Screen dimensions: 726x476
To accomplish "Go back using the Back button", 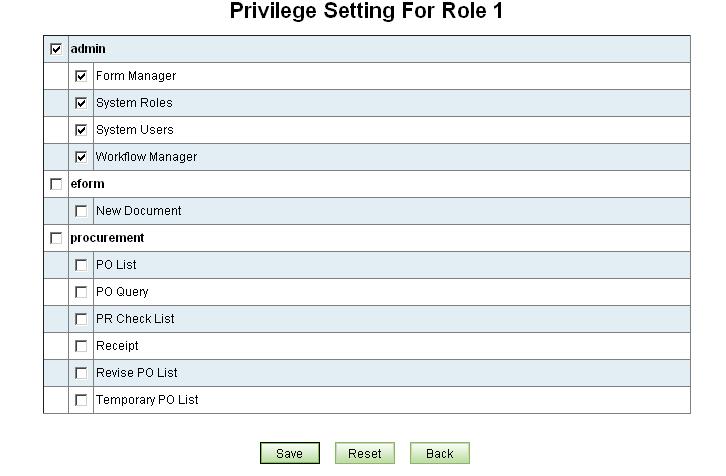I will tap(439, 453).
